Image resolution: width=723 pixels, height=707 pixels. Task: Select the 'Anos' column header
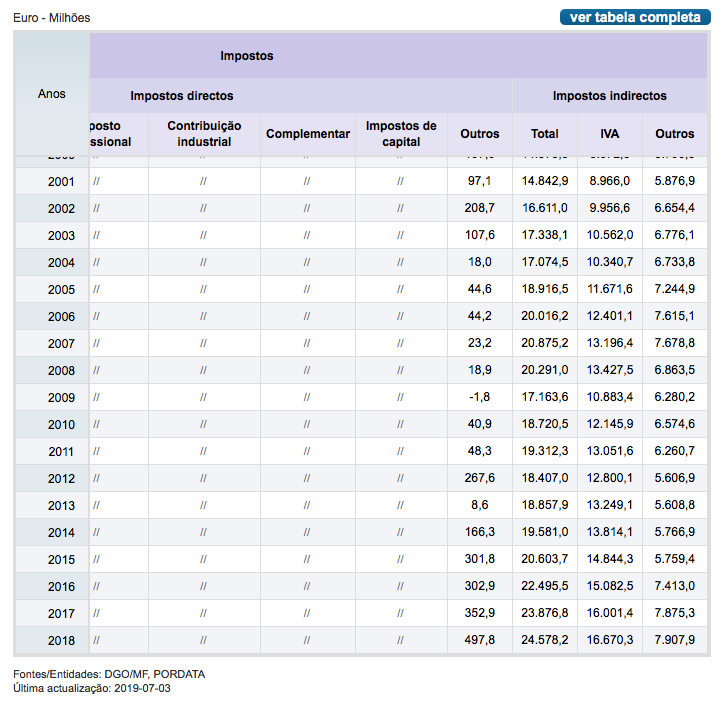(x=52, y=93)
